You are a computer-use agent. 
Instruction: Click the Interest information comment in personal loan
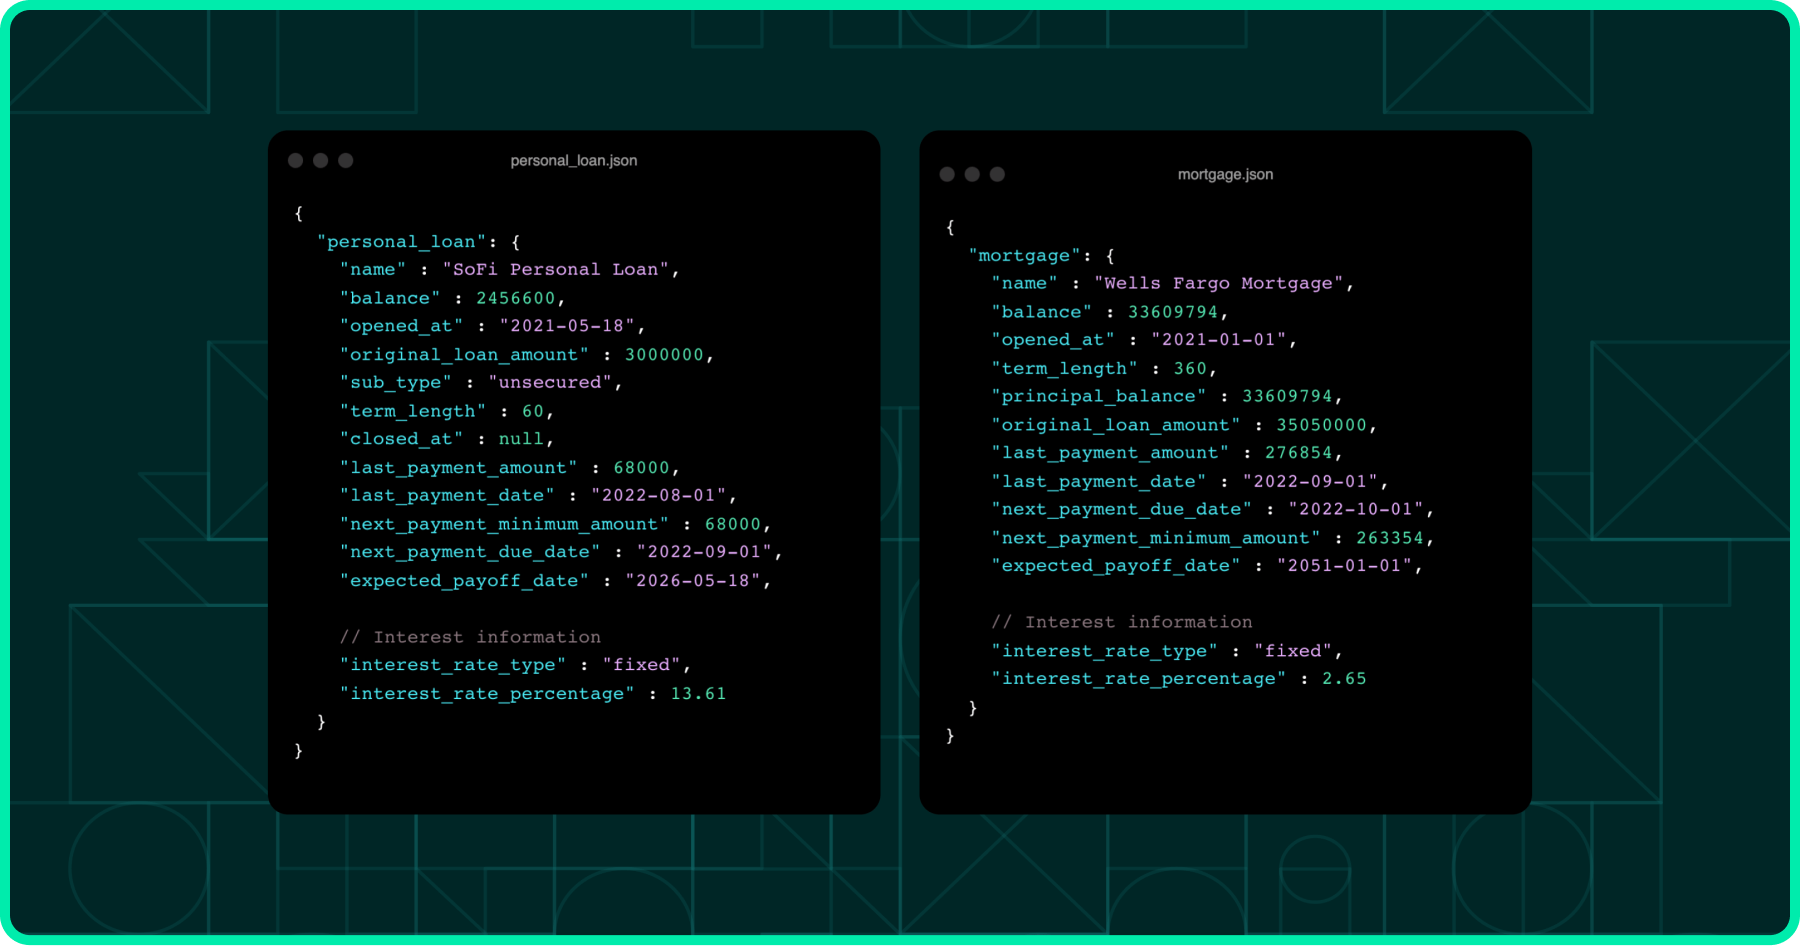[470, 637]
